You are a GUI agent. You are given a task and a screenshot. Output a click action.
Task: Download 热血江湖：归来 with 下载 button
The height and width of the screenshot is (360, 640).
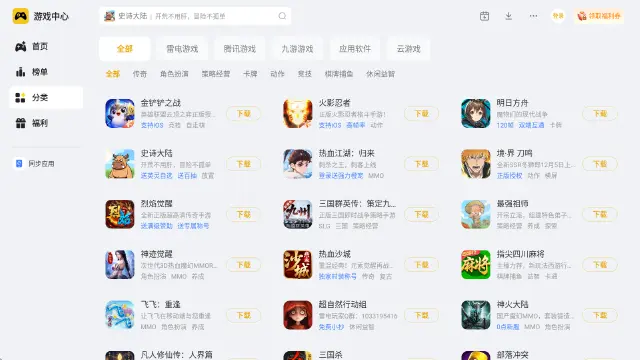pyautogui.click(x=422, y=164)
